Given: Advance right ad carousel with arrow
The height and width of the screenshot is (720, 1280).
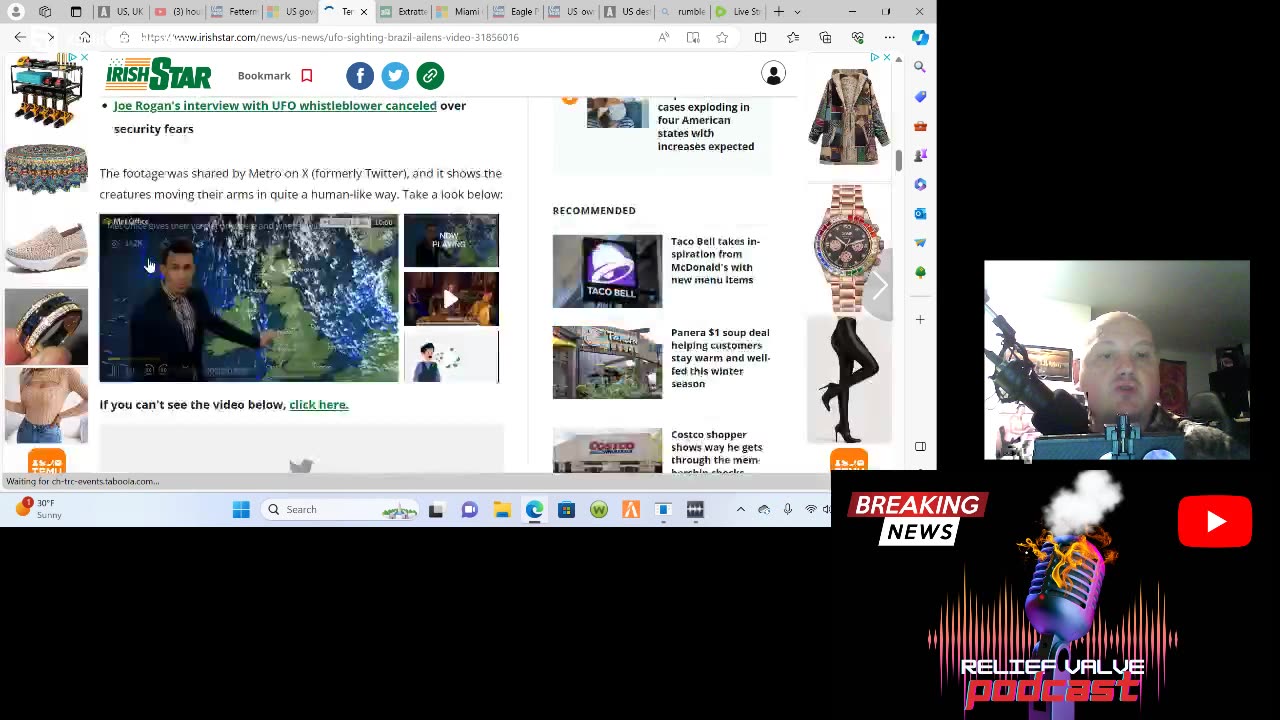Looking at the screenshot, I should (x=879, y=286).
